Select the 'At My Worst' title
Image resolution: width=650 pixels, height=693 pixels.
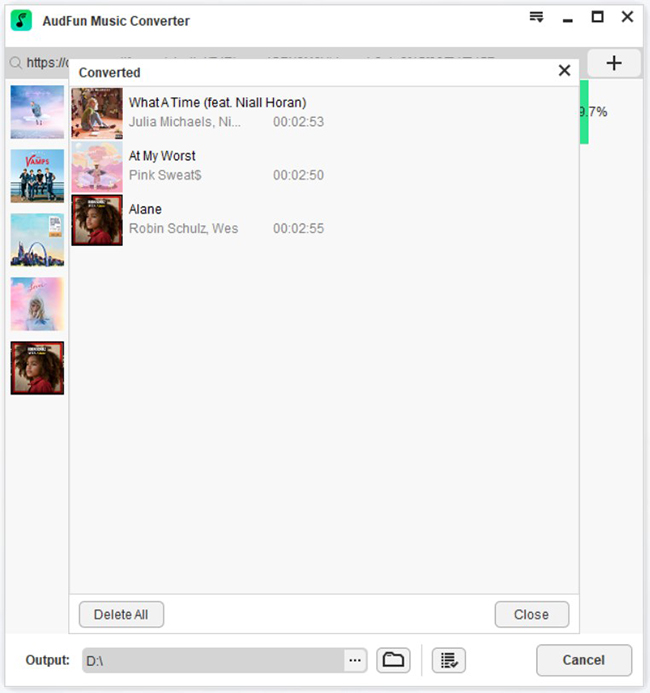point(162,156)
